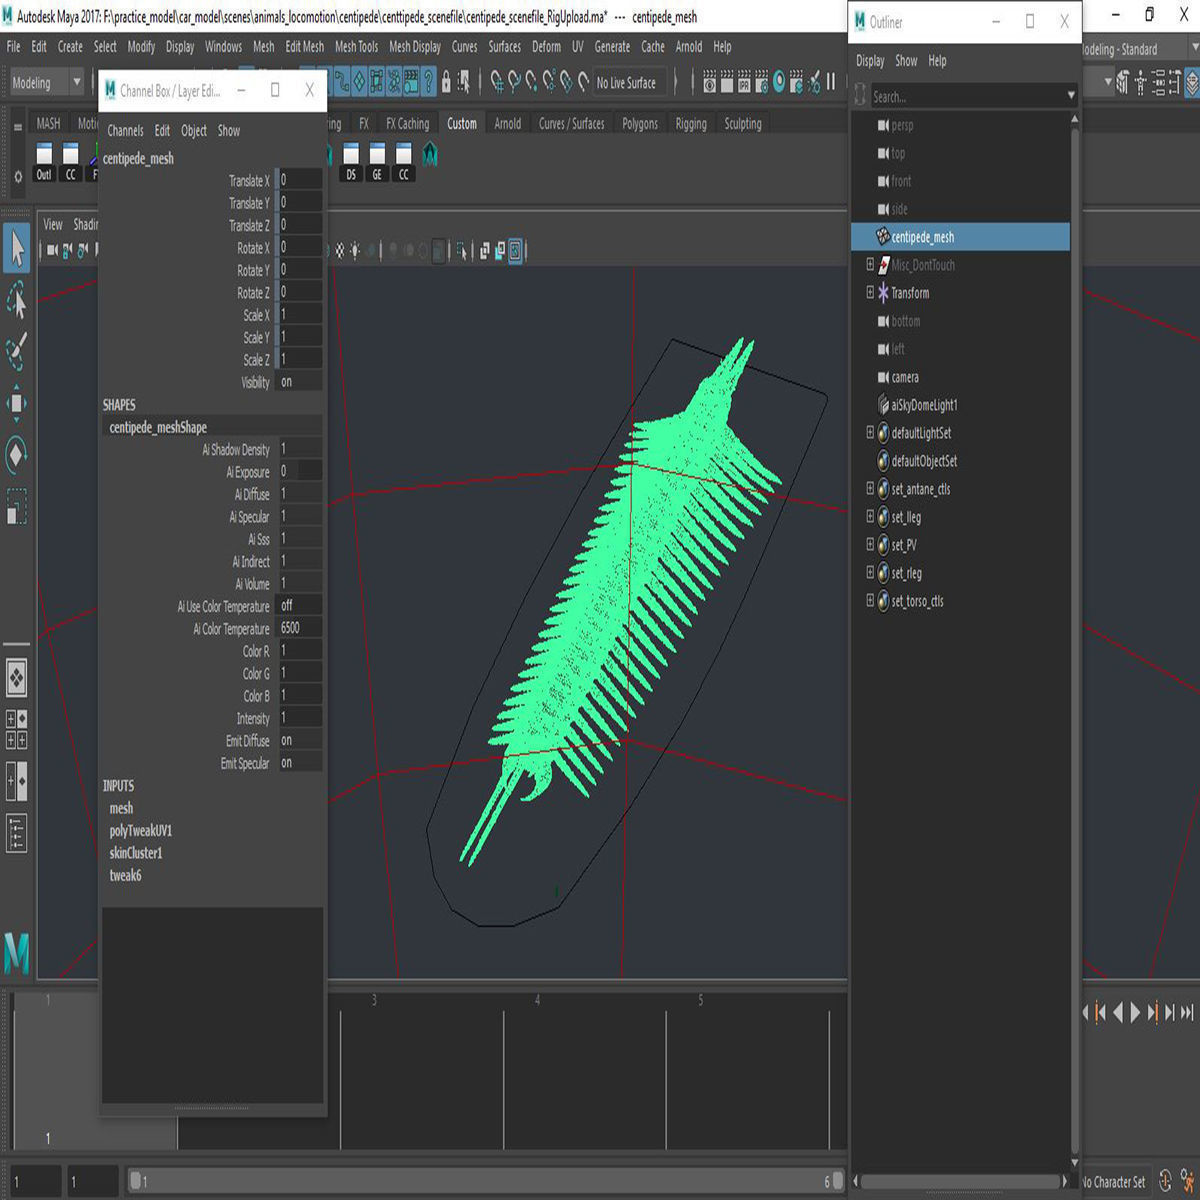Image resolution: width=1200 pixels, height=1200 pixels.
Task: Select aiSkyDomeLight1 in the Outliner
Action: coord(924,405)
